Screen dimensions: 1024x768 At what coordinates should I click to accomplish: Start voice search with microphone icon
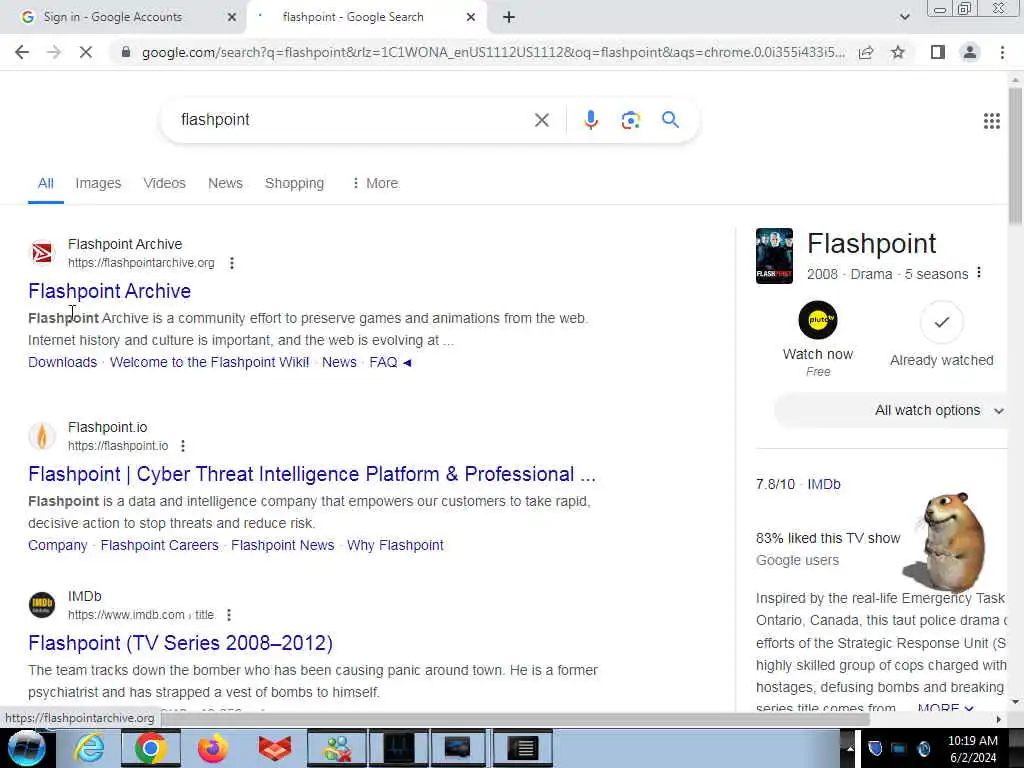(590, 120)
